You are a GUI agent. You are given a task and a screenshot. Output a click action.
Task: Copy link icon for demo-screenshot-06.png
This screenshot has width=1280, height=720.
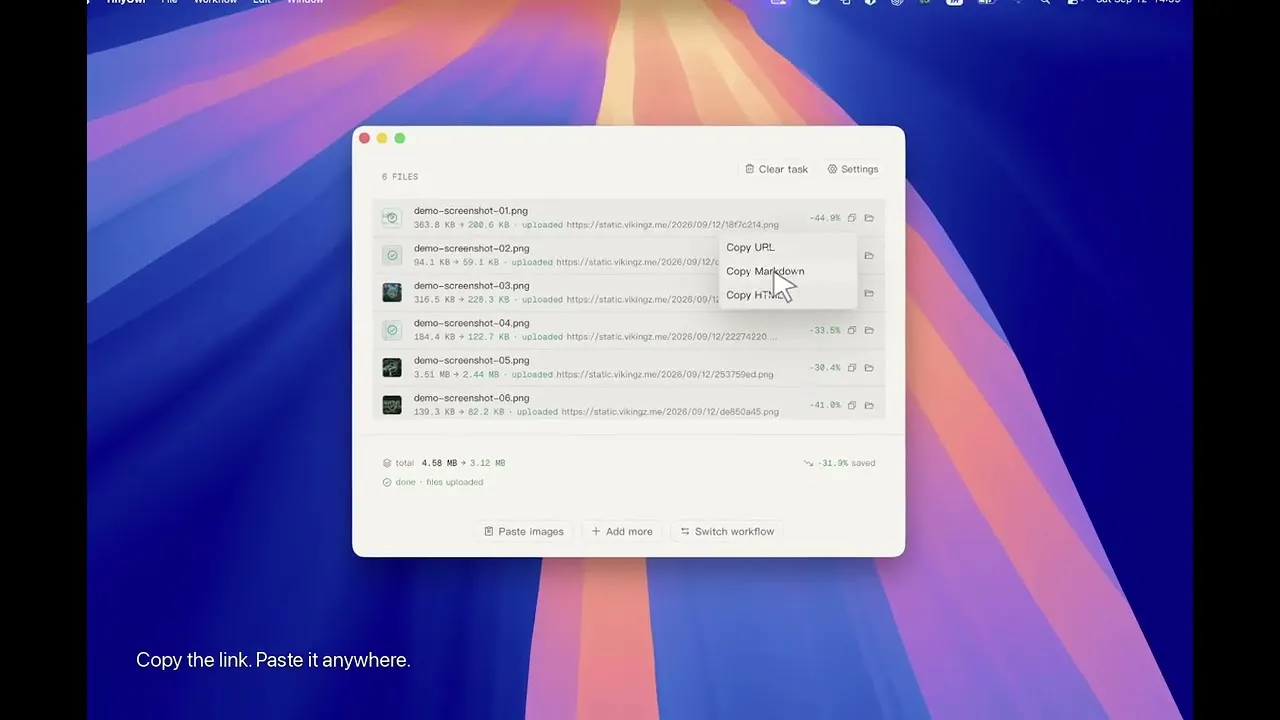(852, 405)
